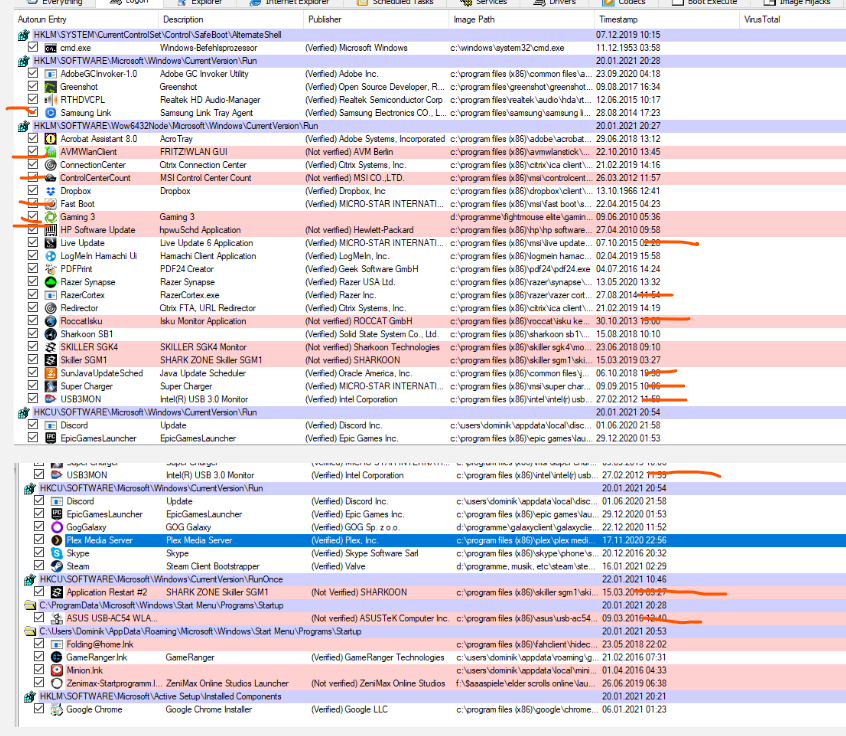The image size is (846, 736).
Task: Select the Samsung Link blue icon
Action: click(x=50, y=113)
